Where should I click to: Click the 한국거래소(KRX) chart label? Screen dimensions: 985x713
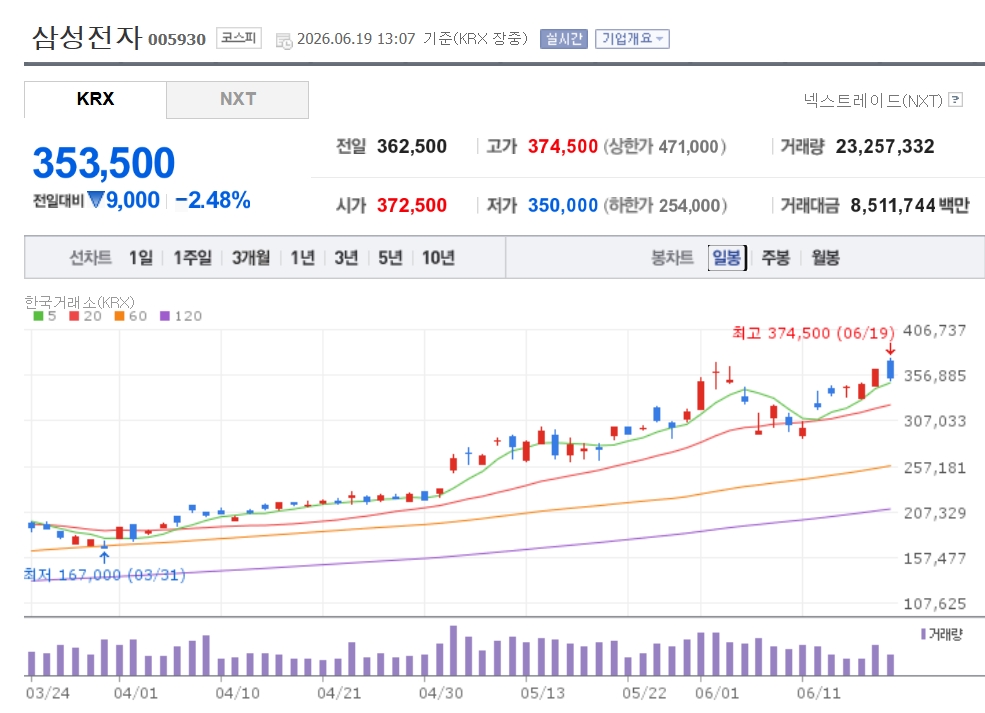(79, 302)
